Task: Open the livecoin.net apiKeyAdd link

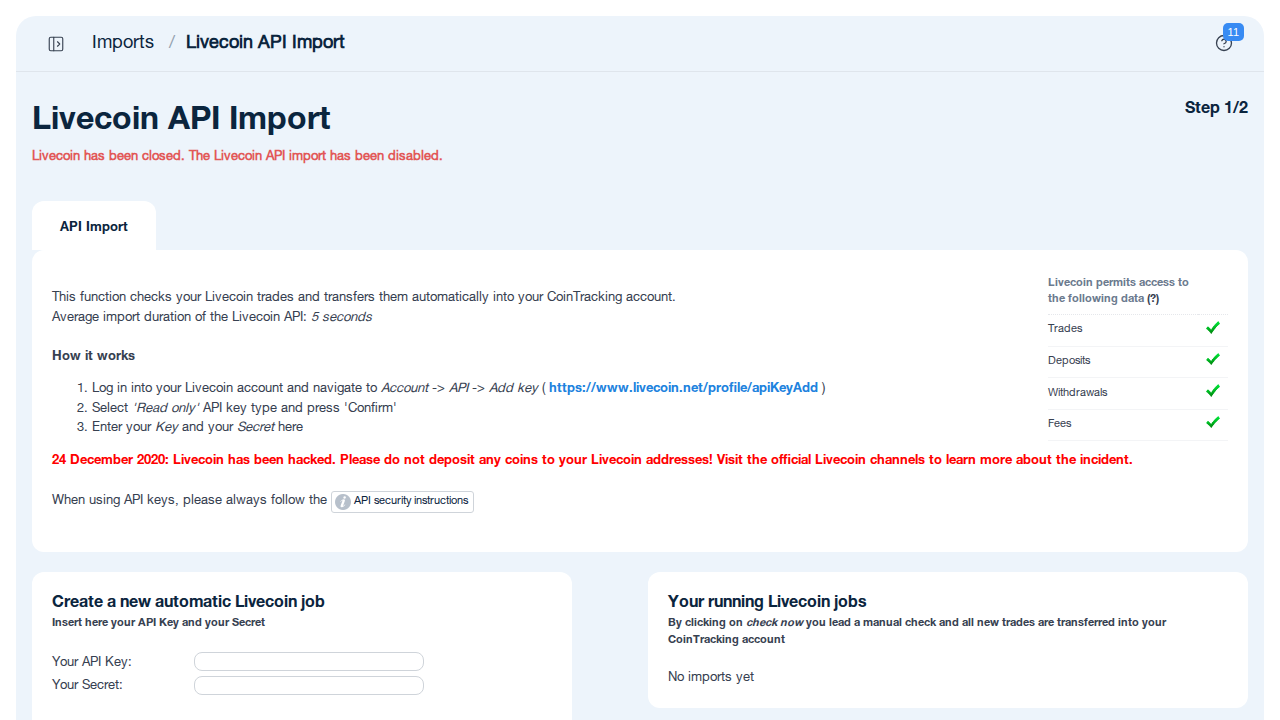Action: coord(683,388)
